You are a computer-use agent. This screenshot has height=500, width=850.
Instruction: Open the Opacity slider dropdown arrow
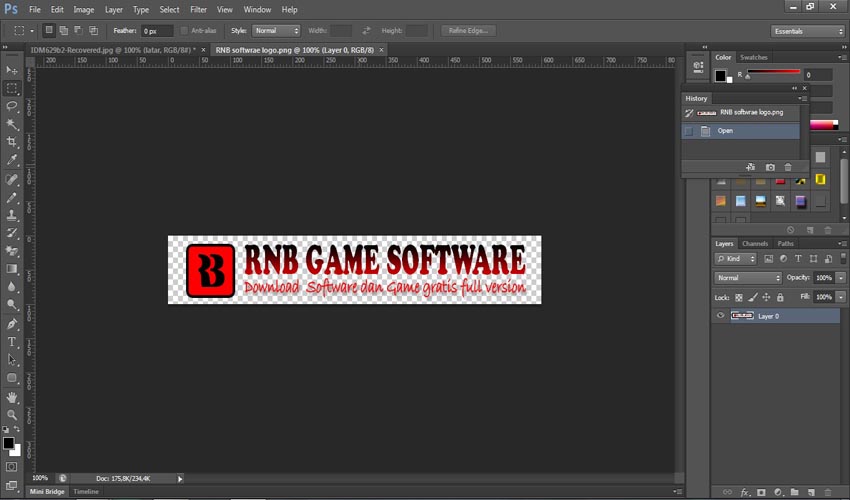[x=841, y=278]
